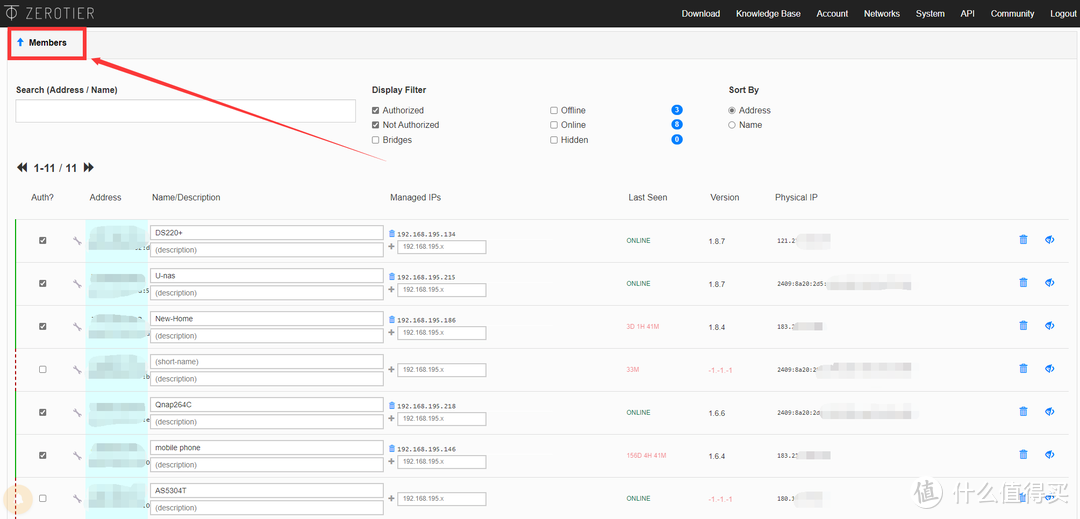Enable the Bridges display filter
The height and width of the screenshot is (519, 1080).
(376, 140)
